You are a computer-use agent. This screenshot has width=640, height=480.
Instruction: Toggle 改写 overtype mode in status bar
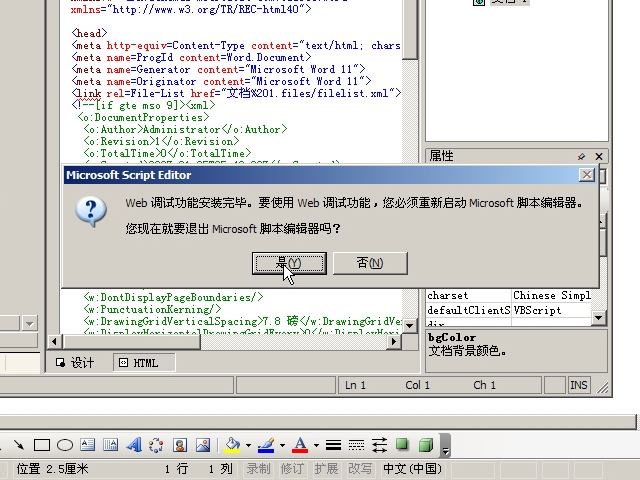[360, 469]
